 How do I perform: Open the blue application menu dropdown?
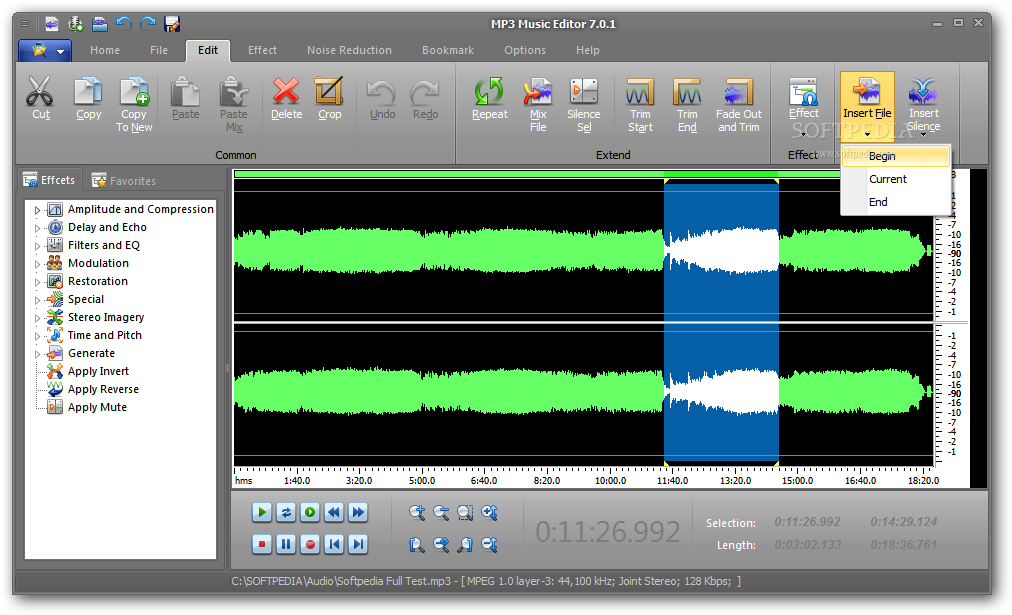45,50
